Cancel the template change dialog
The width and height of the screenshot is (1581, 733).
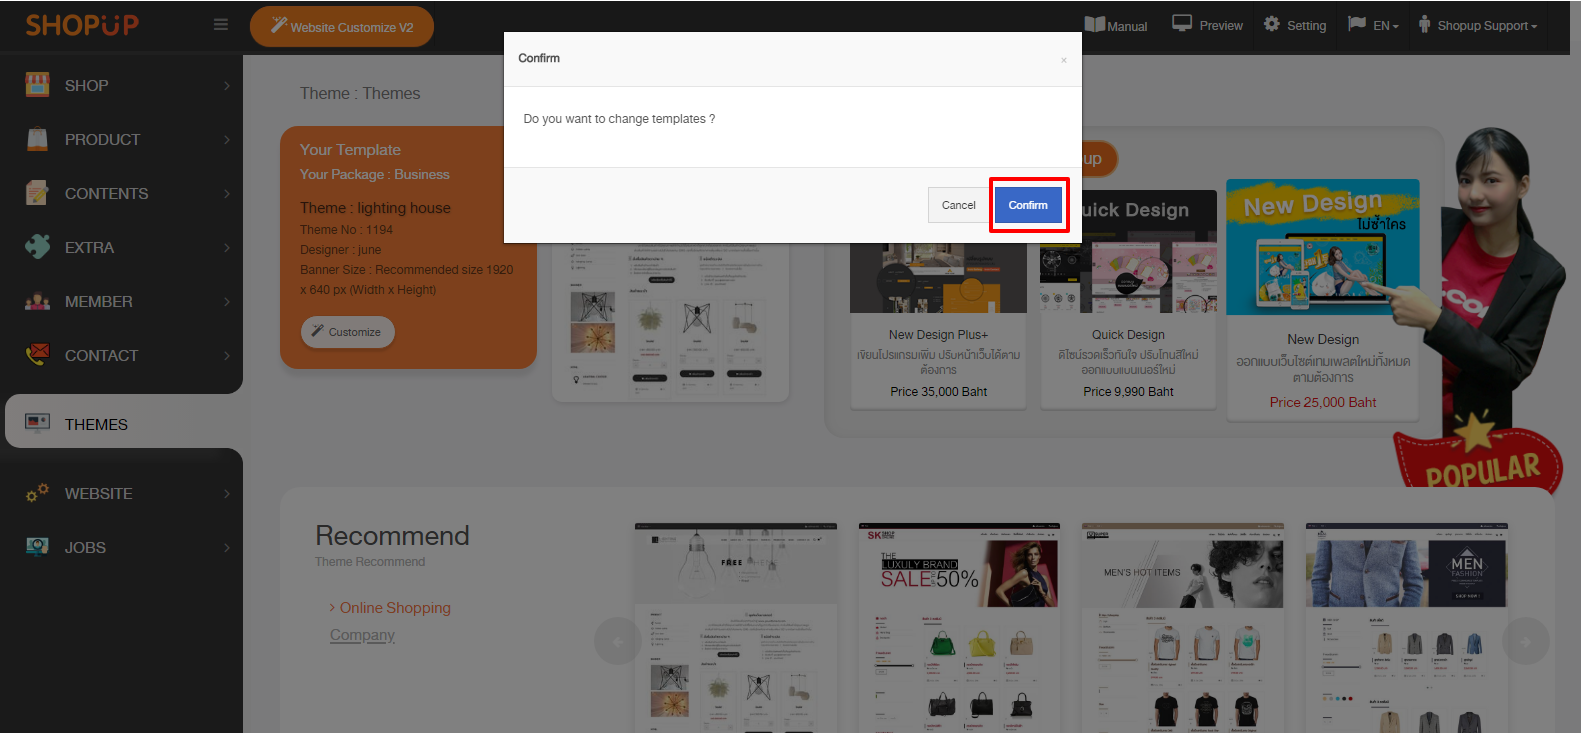[x=958, y=205]
